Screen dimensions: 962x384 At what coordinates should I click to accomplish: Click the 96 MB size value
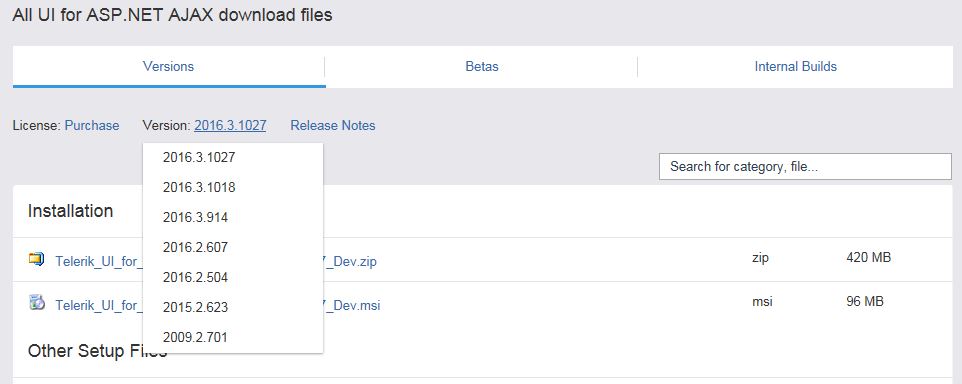864,302
